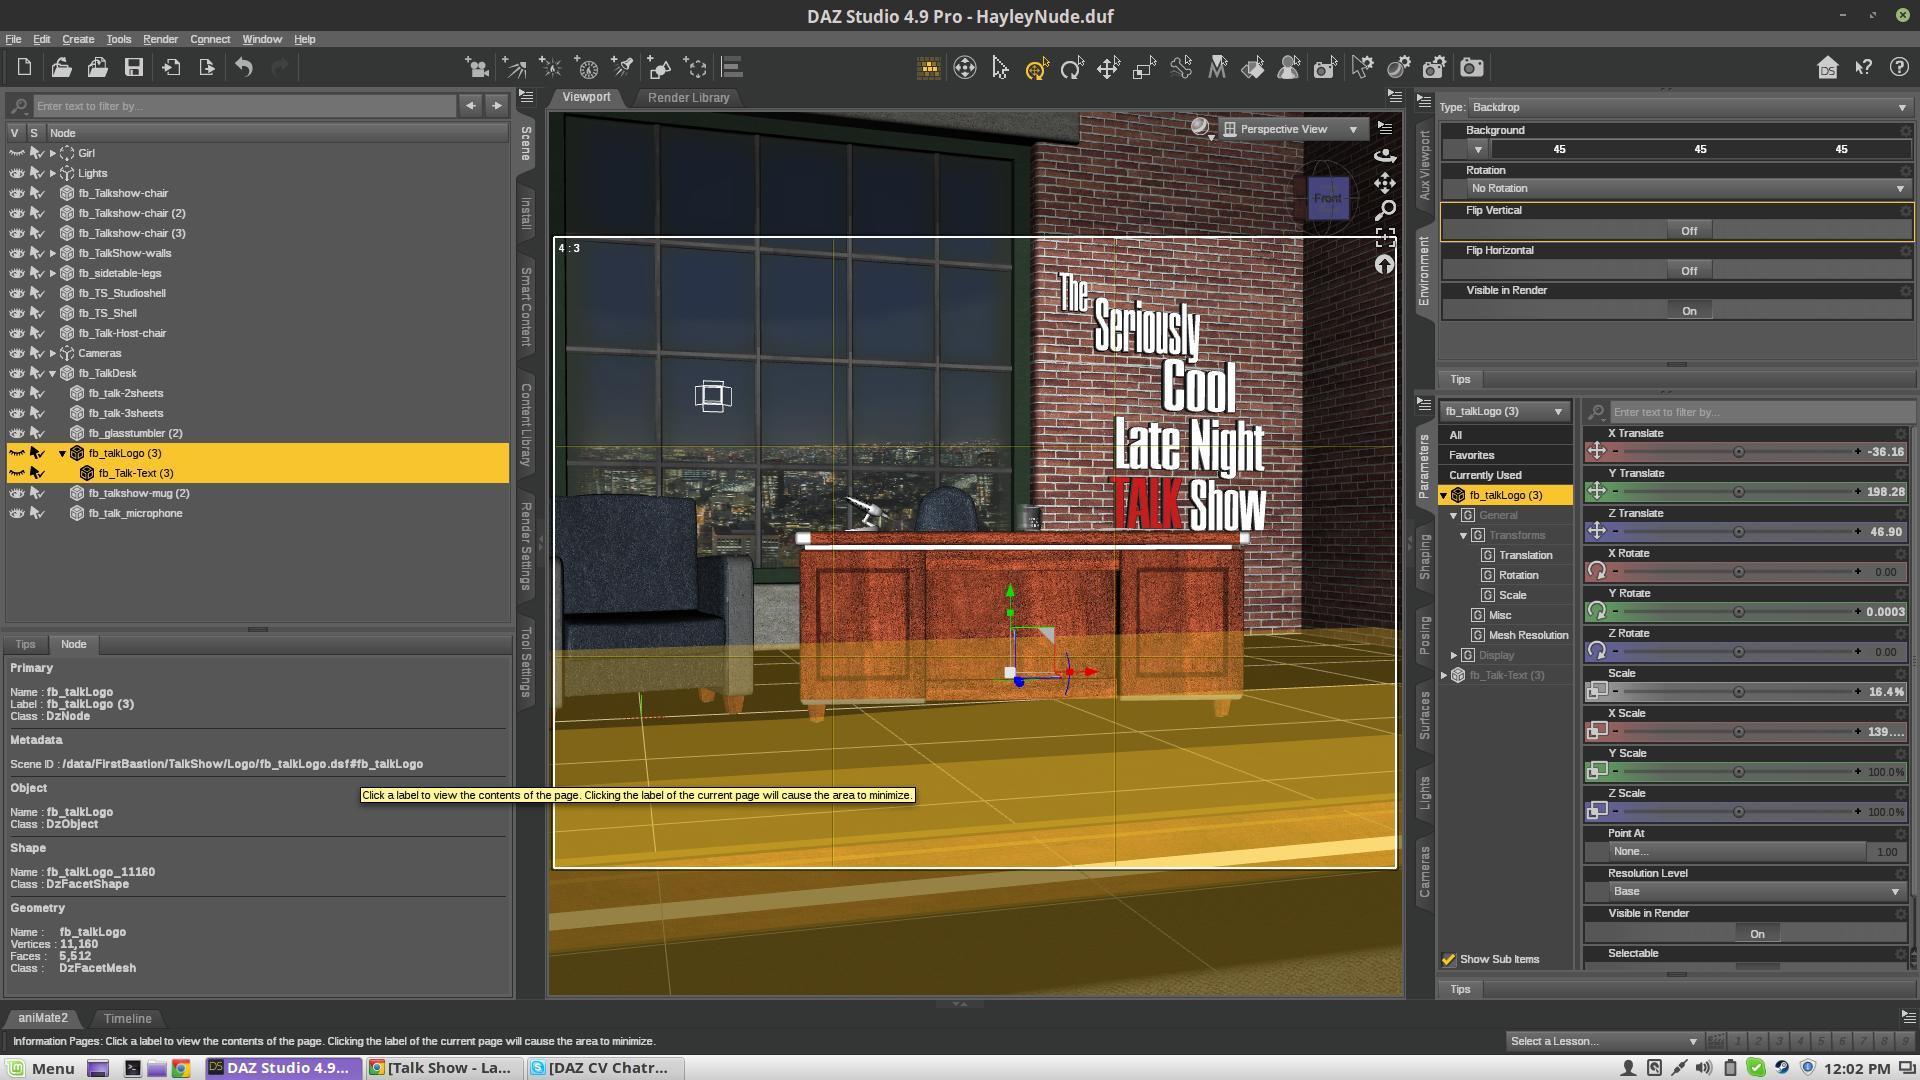
Task: Click the viewport Frame icon
Action: click(1385, 237)
